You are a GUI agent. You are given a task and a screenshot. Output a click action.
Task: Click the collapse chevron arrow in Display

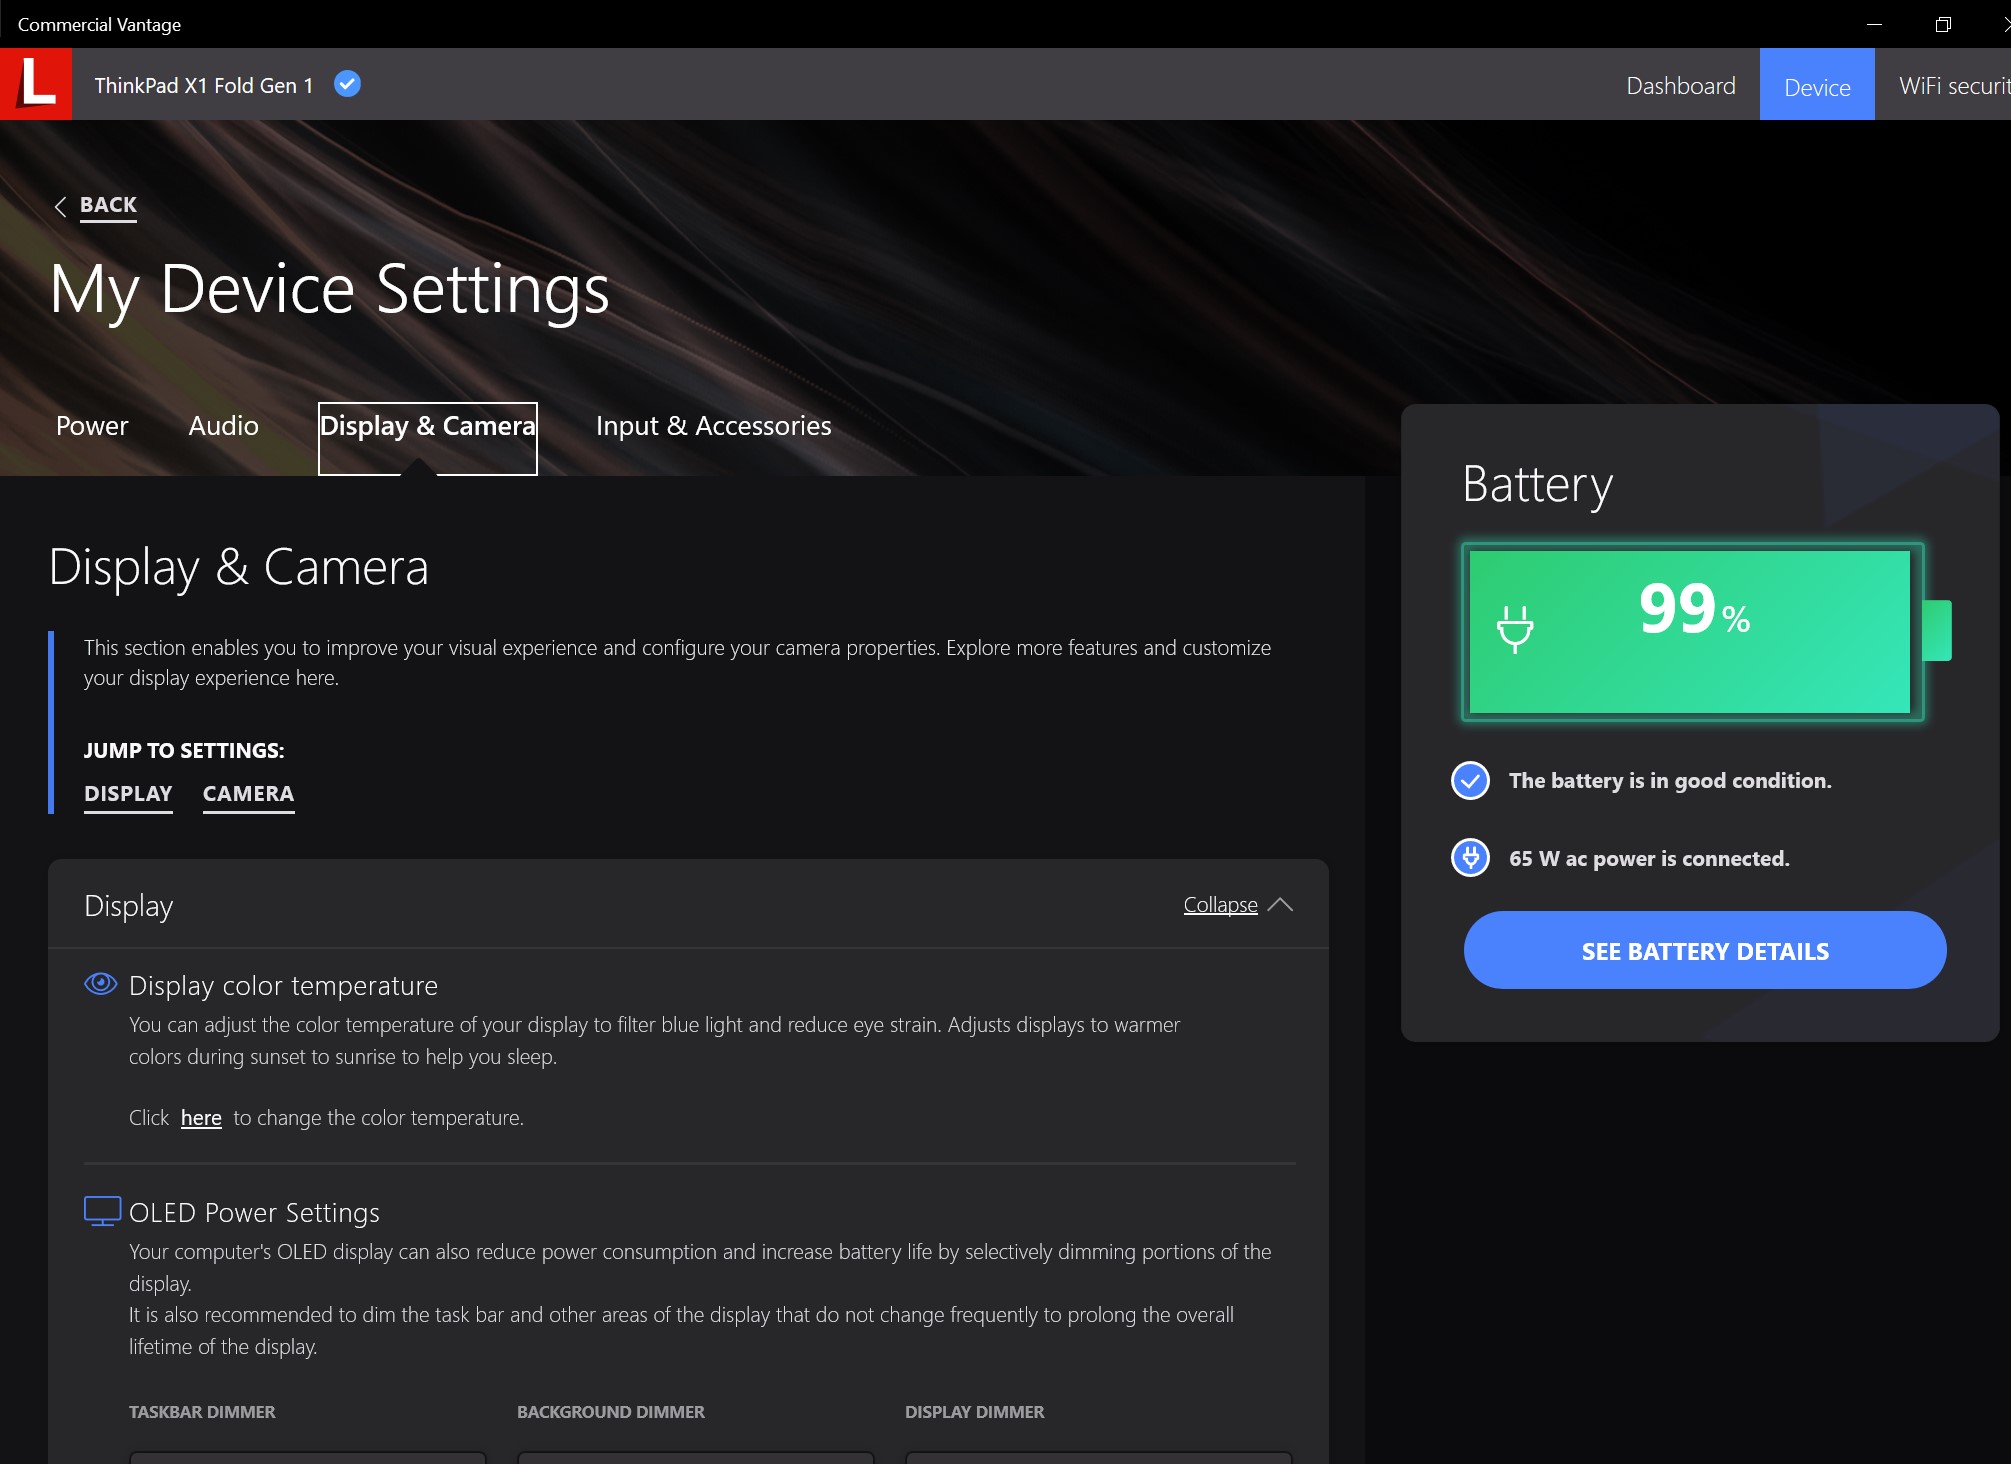pos(1280,905)
